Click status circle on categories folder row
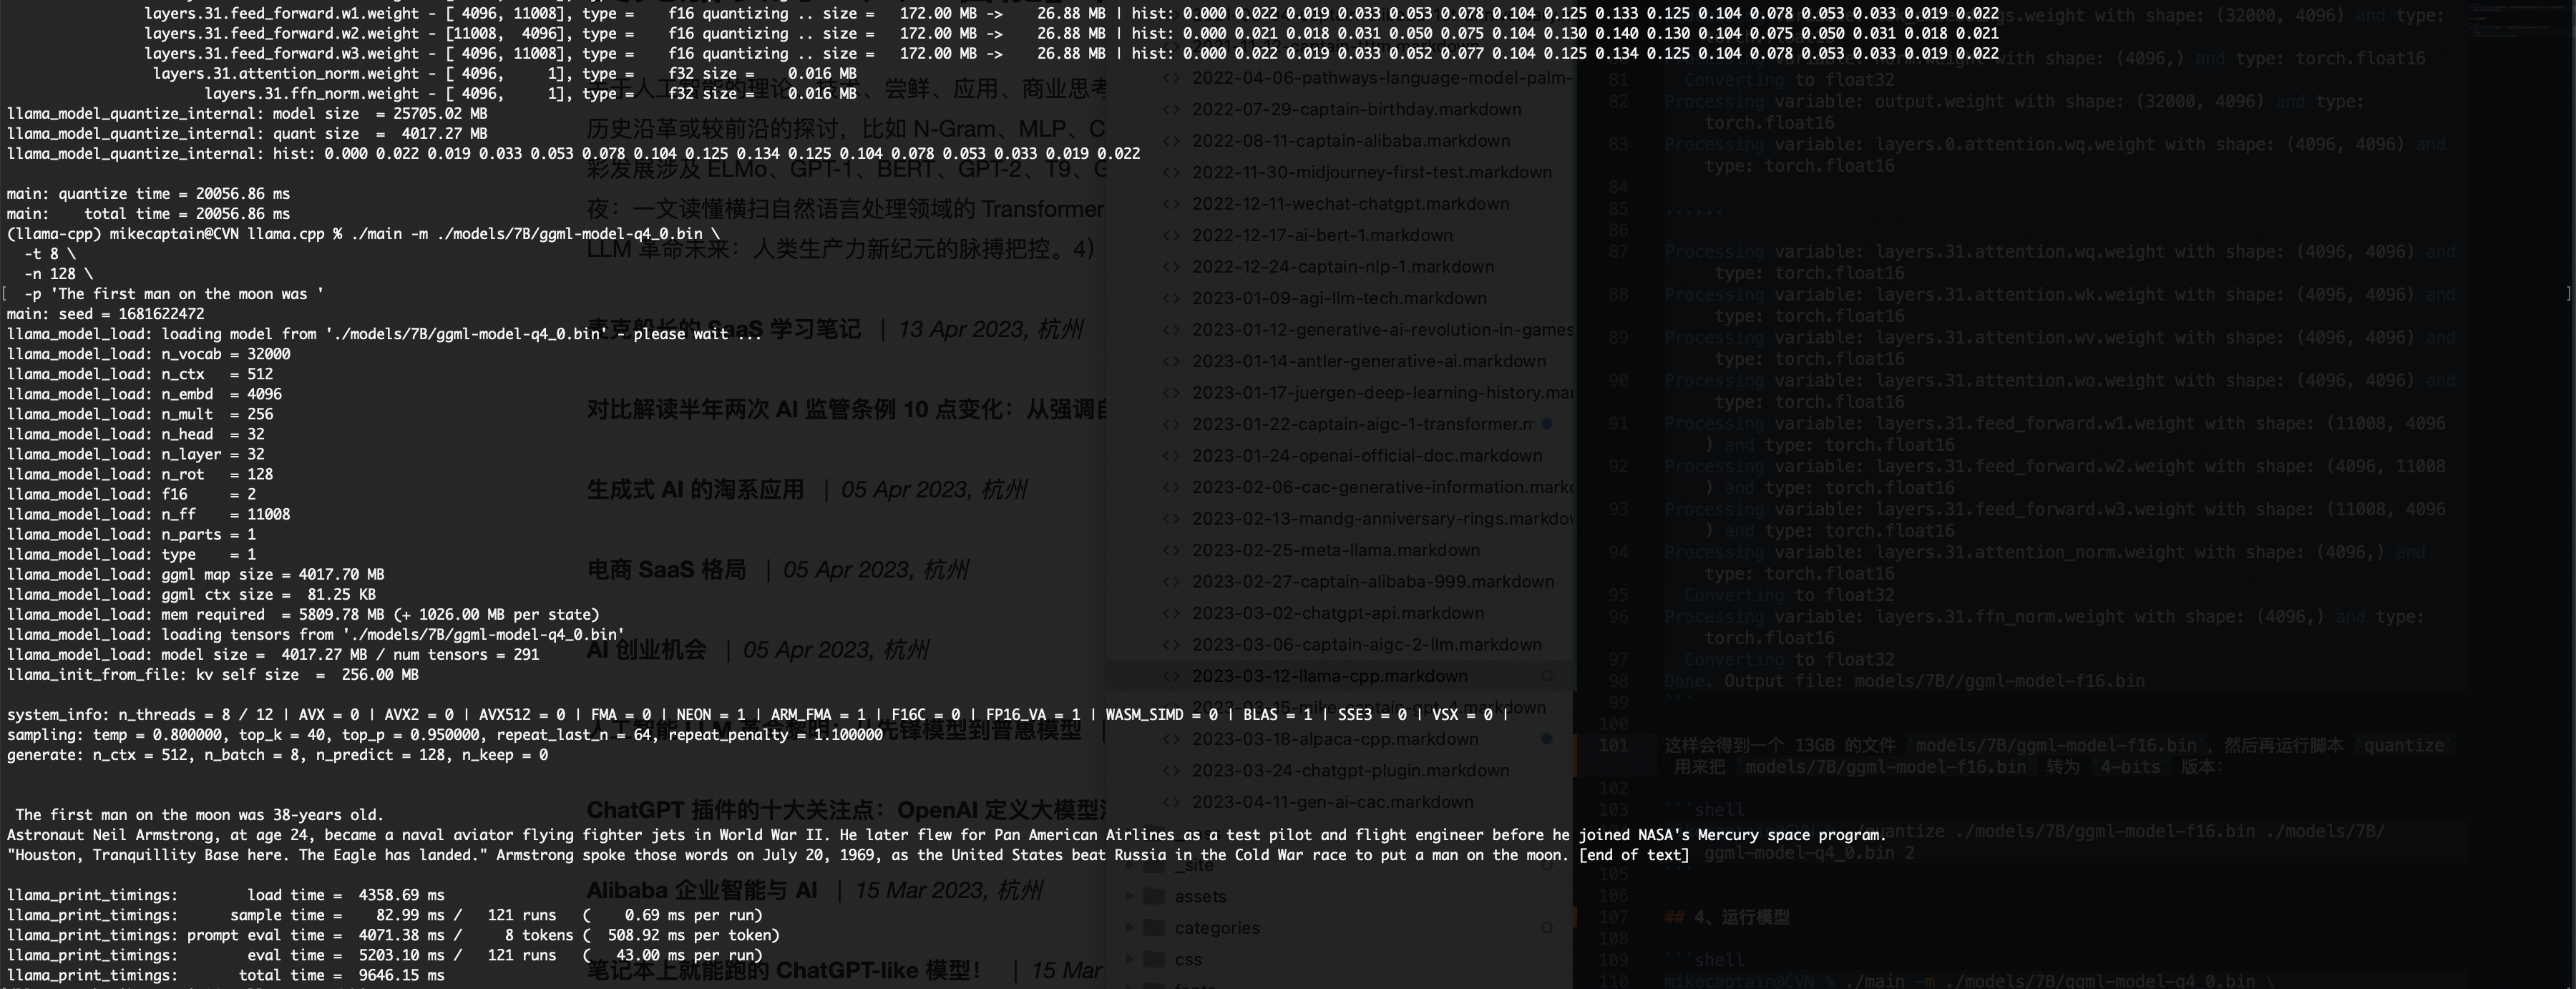 click(x=1547, y=928)
